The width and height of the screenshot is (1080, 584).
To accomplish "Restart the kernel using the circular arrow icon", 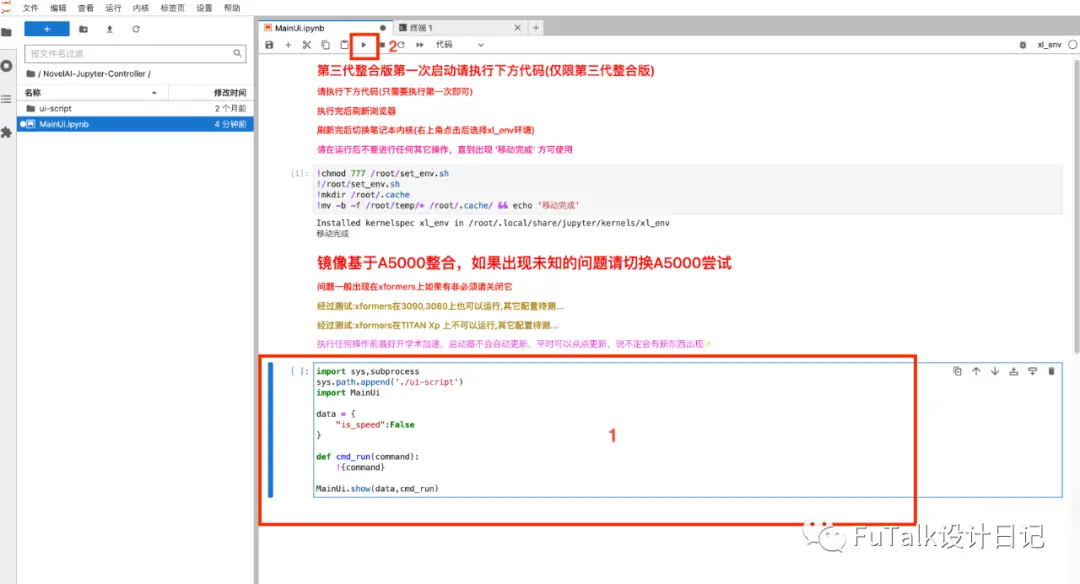I will tap(401, 45).
